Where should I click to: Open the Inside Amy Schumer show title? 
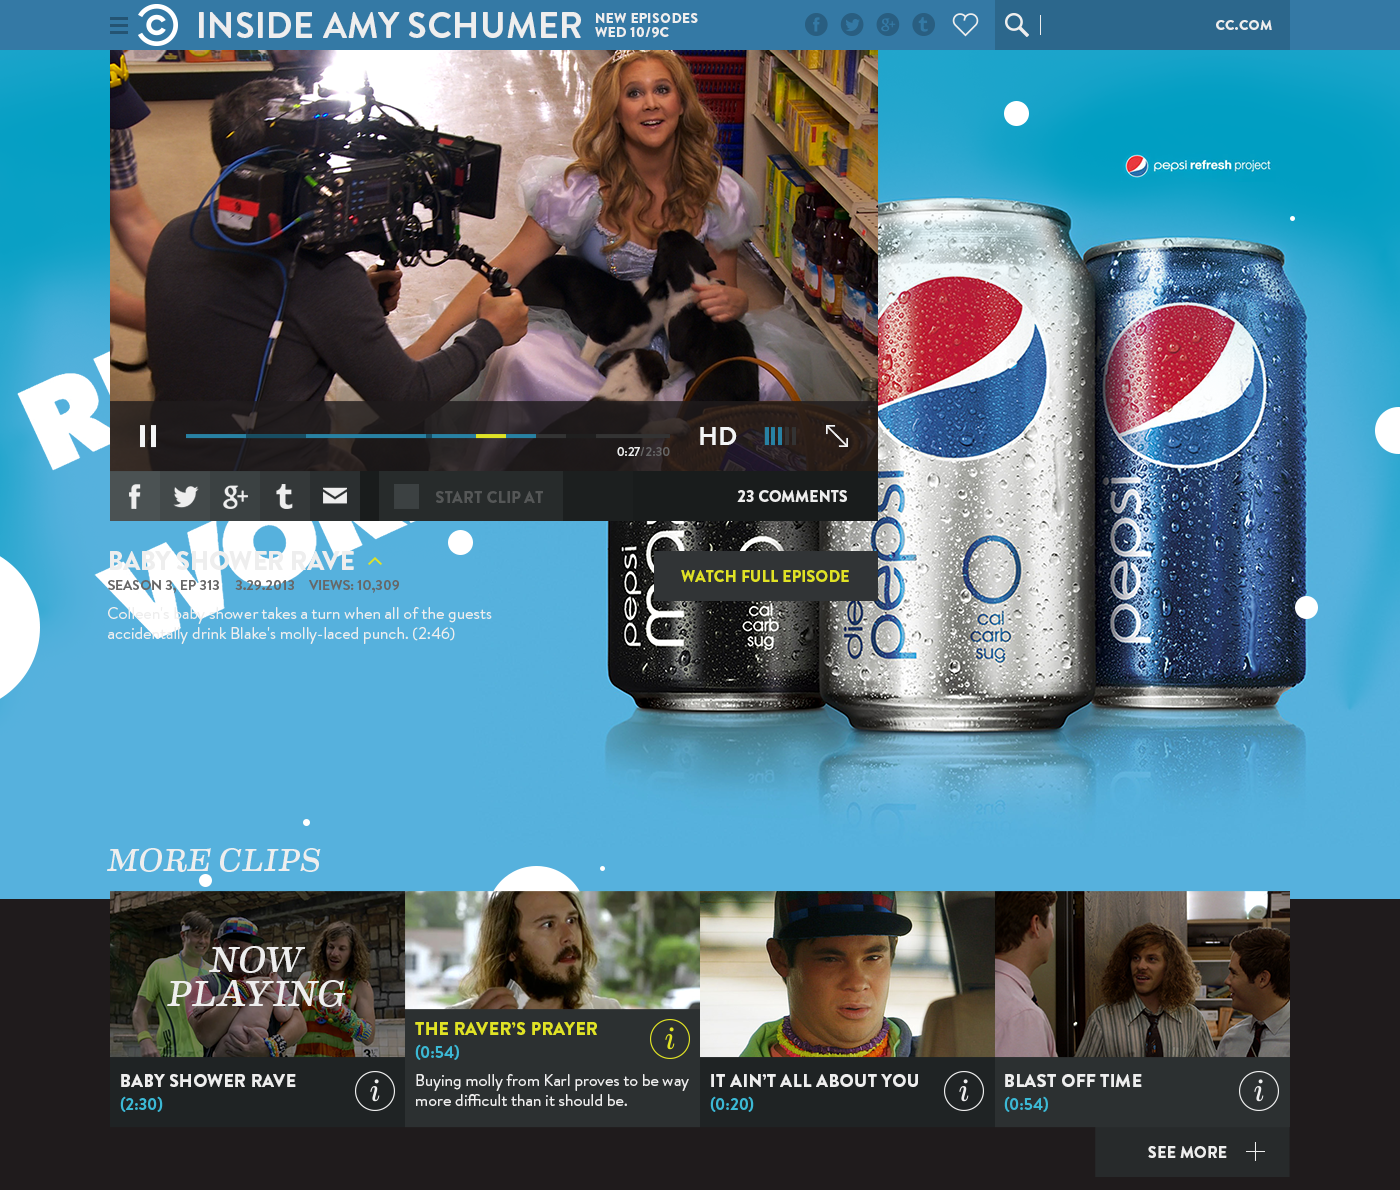(x=389, y=26)
